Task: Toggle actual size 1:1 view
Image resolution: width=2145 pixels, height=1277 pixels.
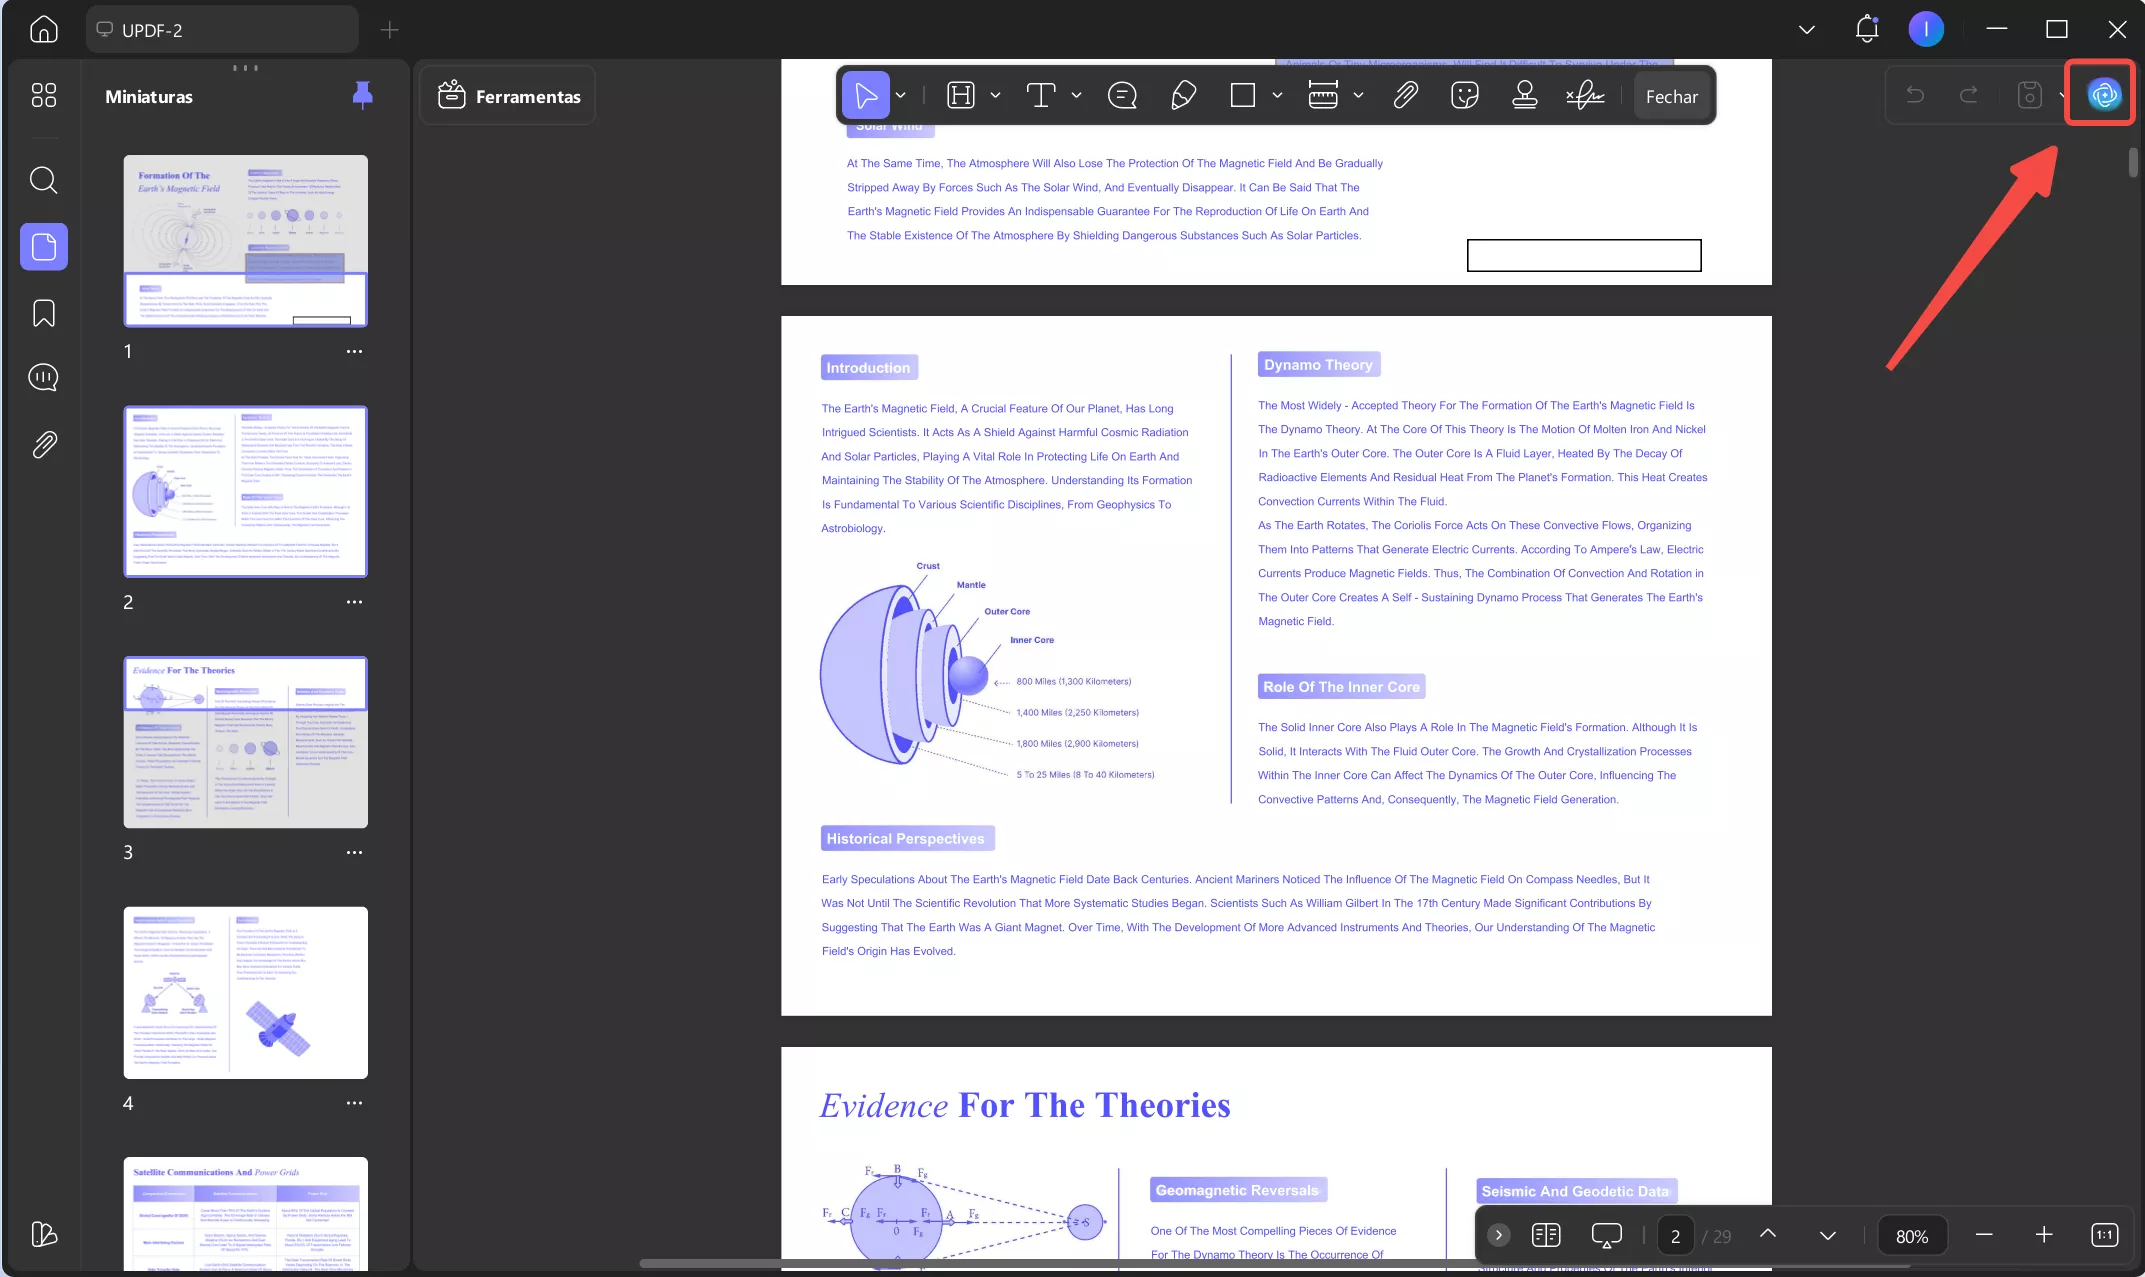Action: pos(2103,1235)
